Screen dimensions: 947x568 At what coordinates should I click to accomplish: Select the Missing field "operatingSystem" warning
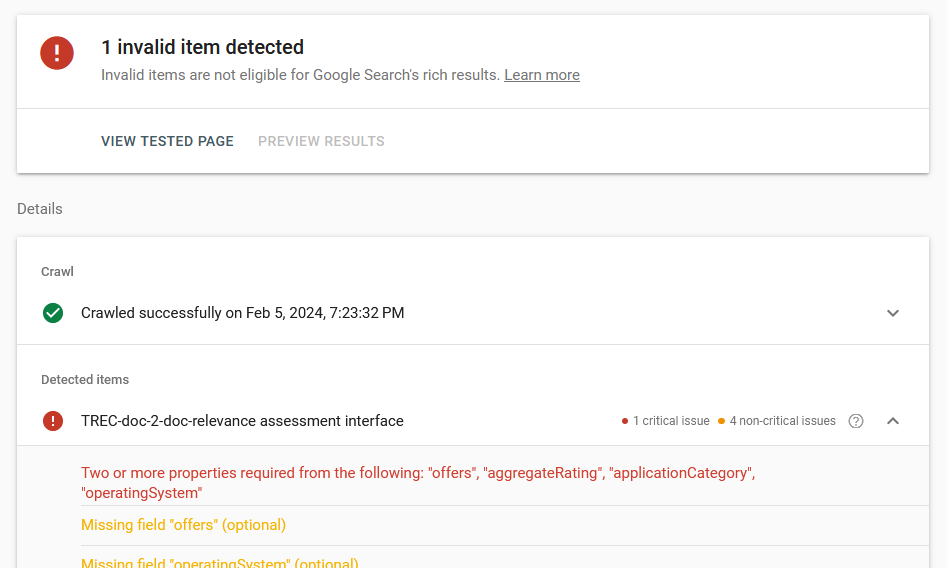(x=219, y=562)
